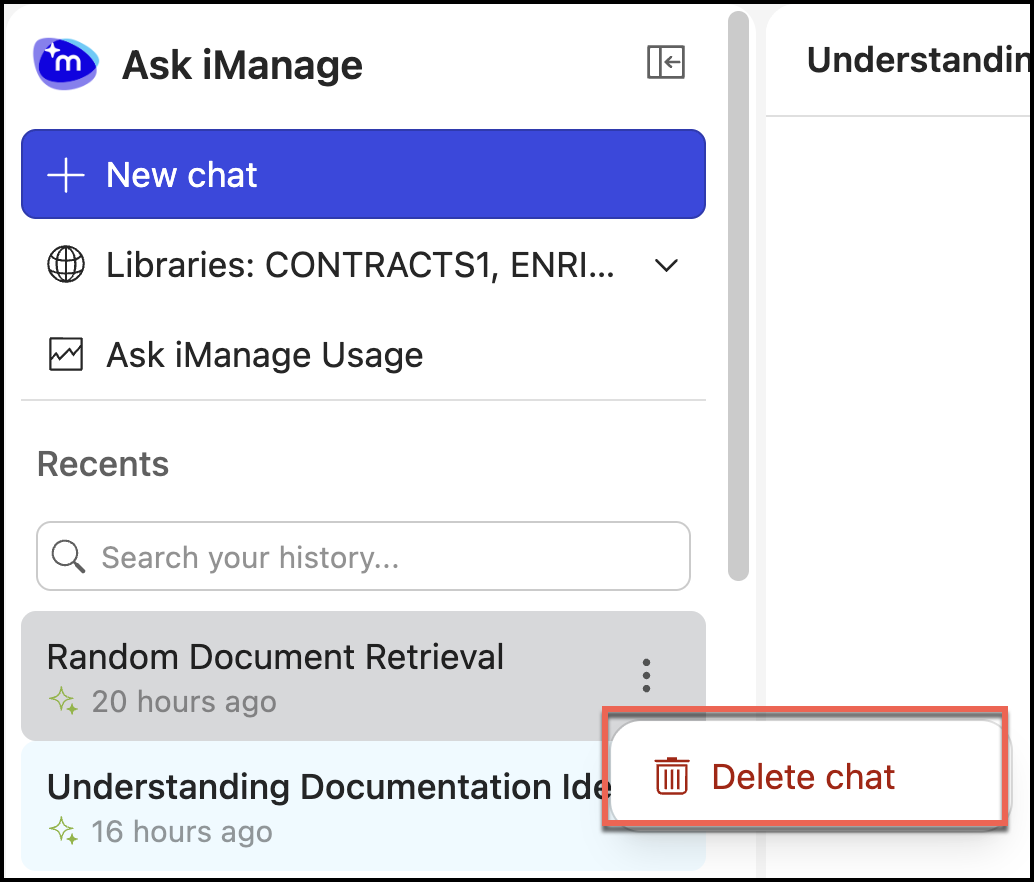Type in Search your history field
The height and width of the screenshot is (882, 1034).
[380, 557]
